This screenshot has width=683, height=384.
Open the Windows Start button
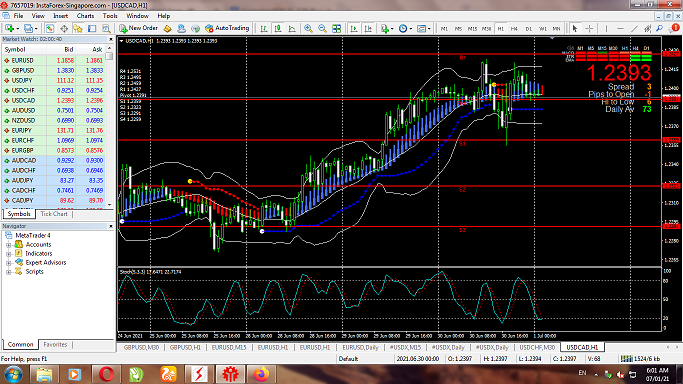[13, 374]
